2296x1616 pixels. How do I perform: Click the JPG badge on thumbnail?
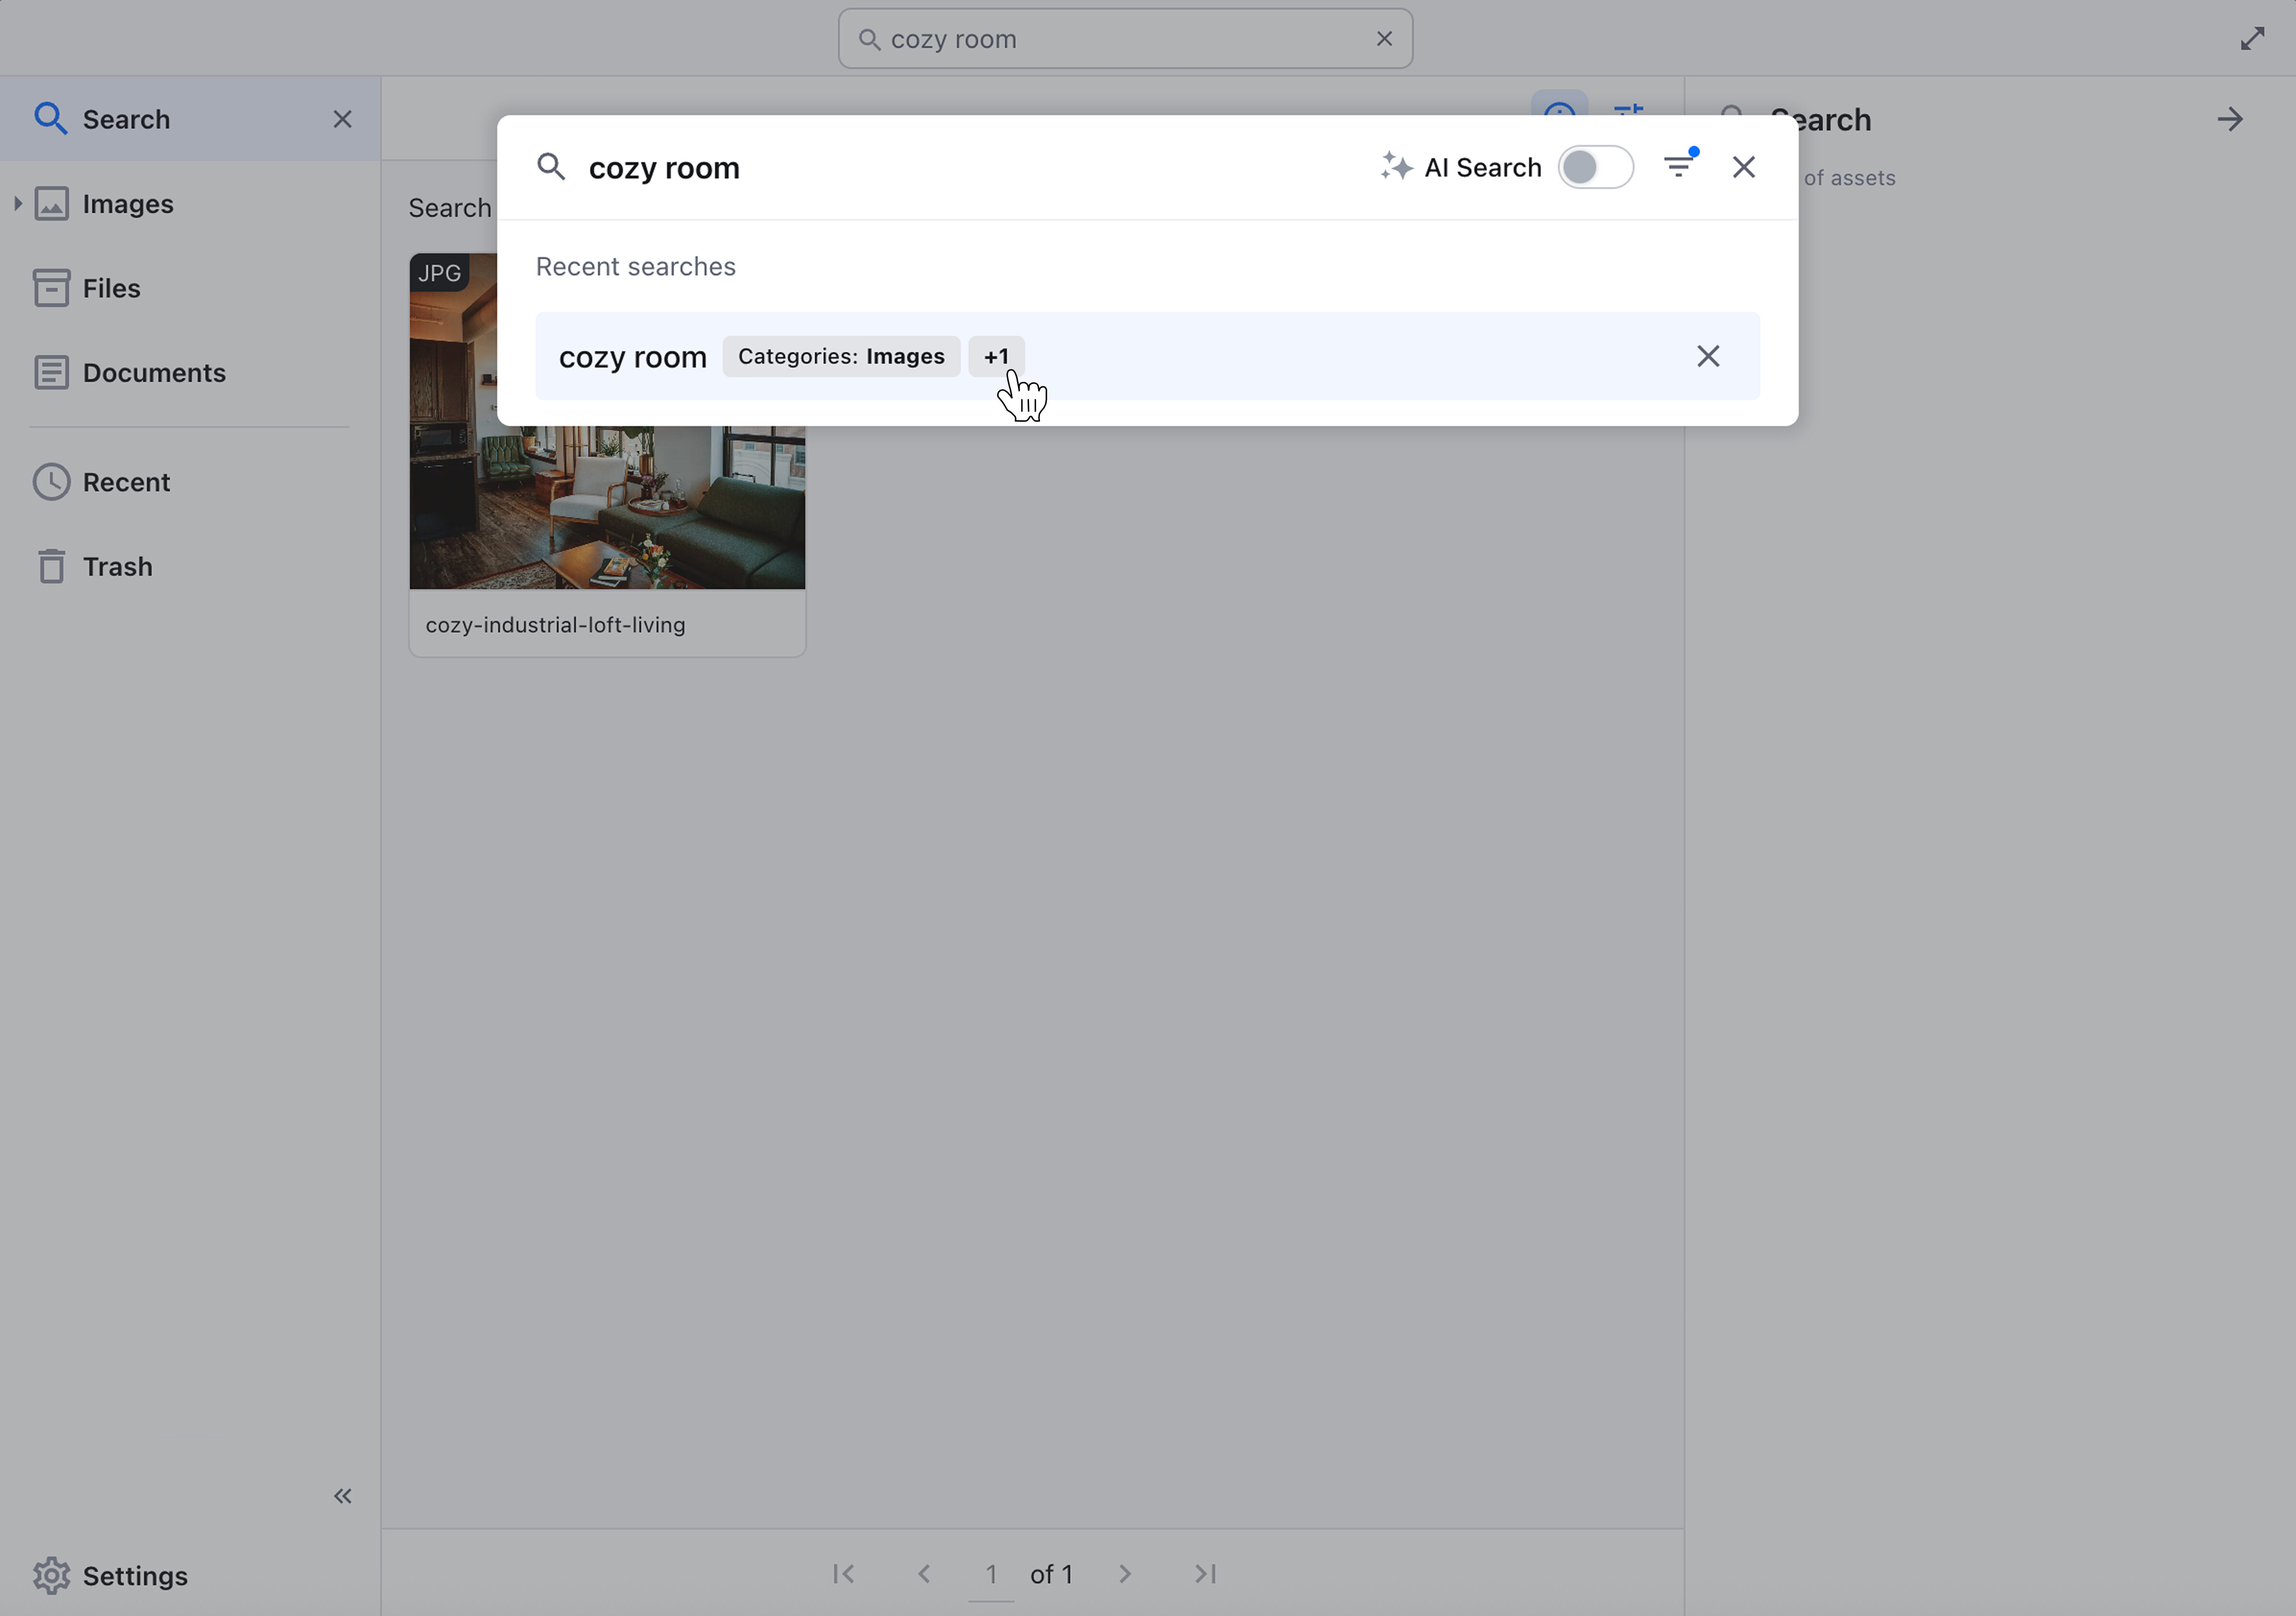[439, 273]
